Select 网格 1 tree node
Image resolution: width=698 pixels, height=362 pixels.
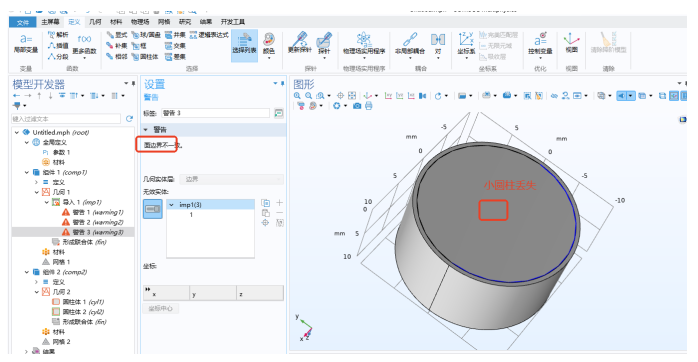[x=56, y=262]
